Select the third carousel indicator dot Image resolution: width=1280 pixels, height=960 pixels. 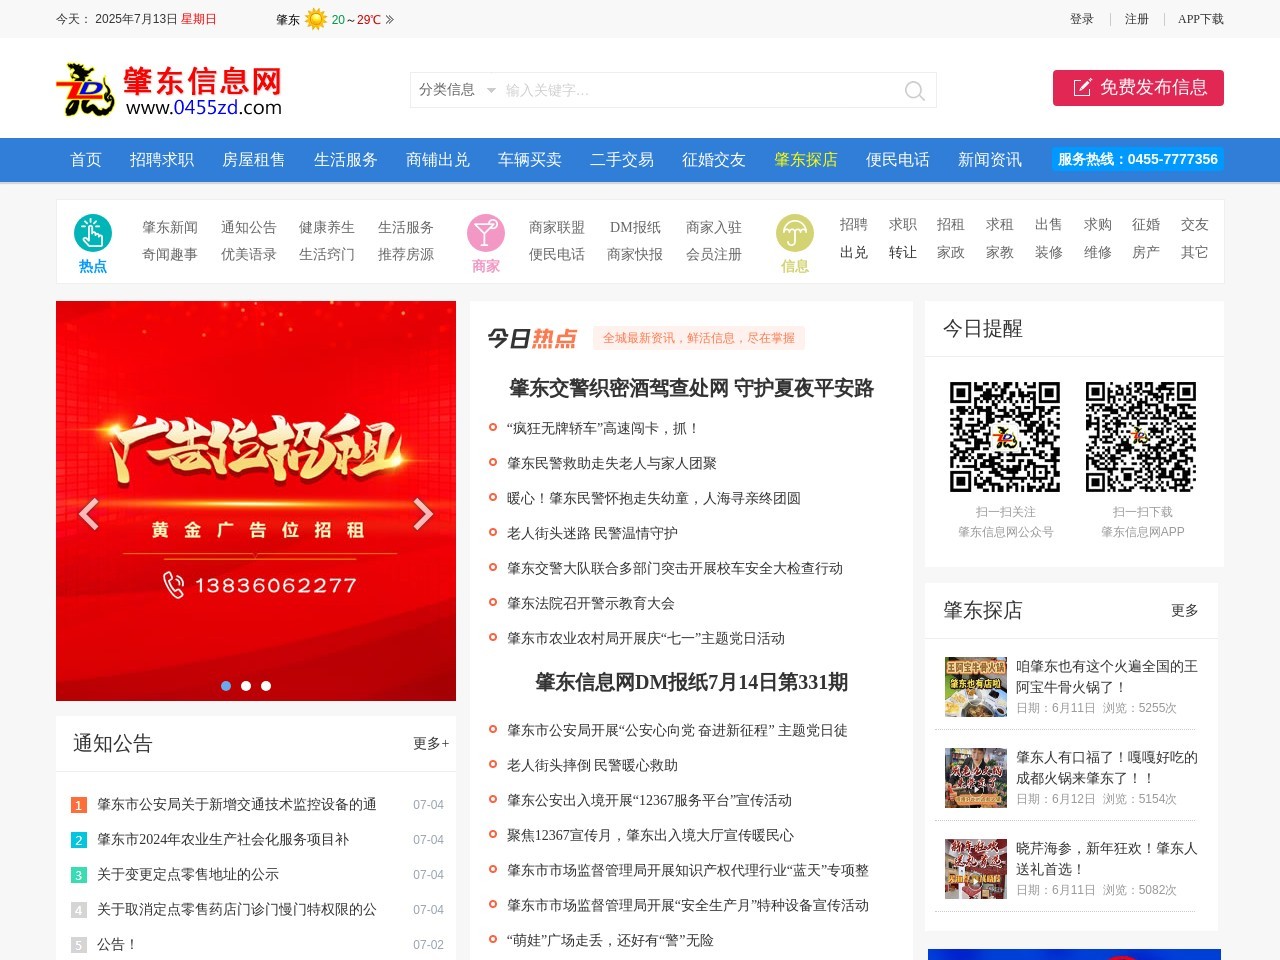[265, 686]
